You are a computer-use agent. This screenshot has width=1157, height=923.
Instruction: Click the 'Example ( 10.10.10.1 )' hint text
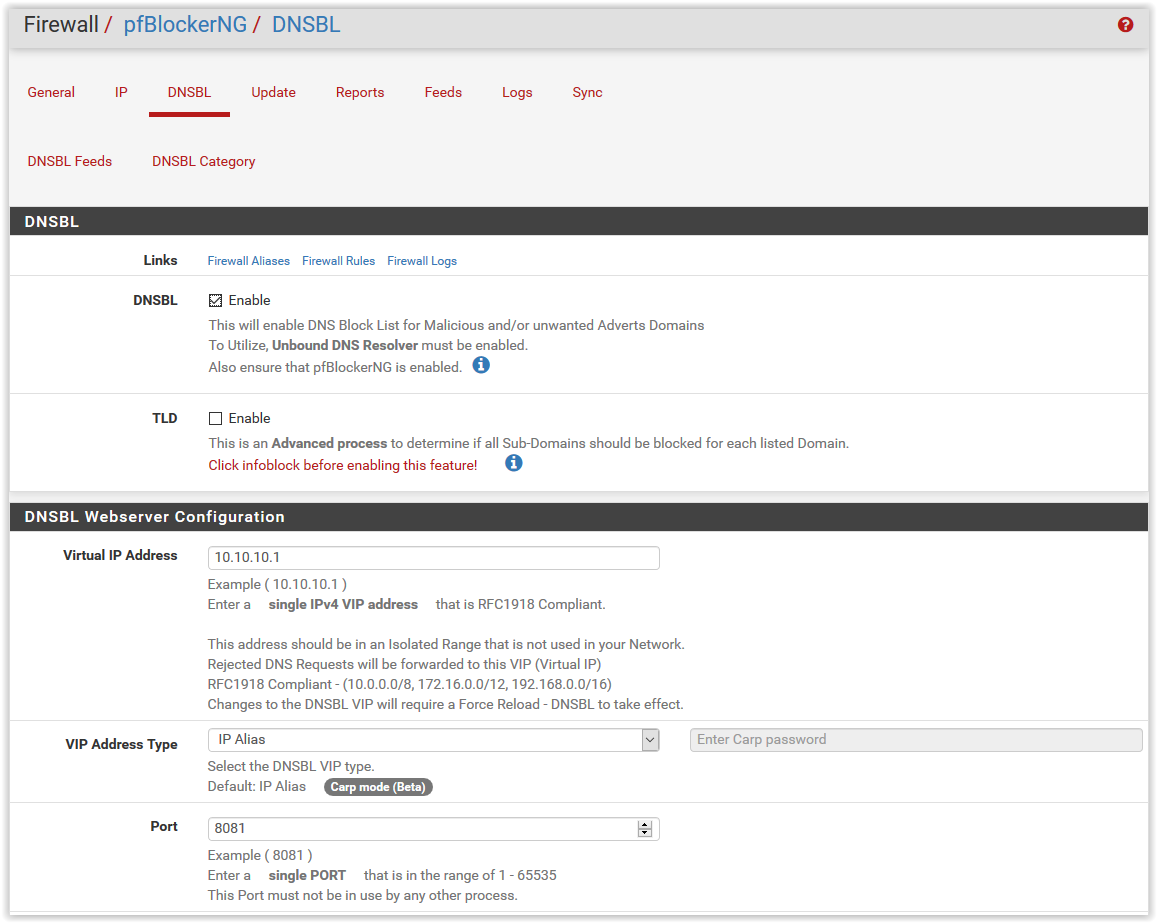[277, 584]
